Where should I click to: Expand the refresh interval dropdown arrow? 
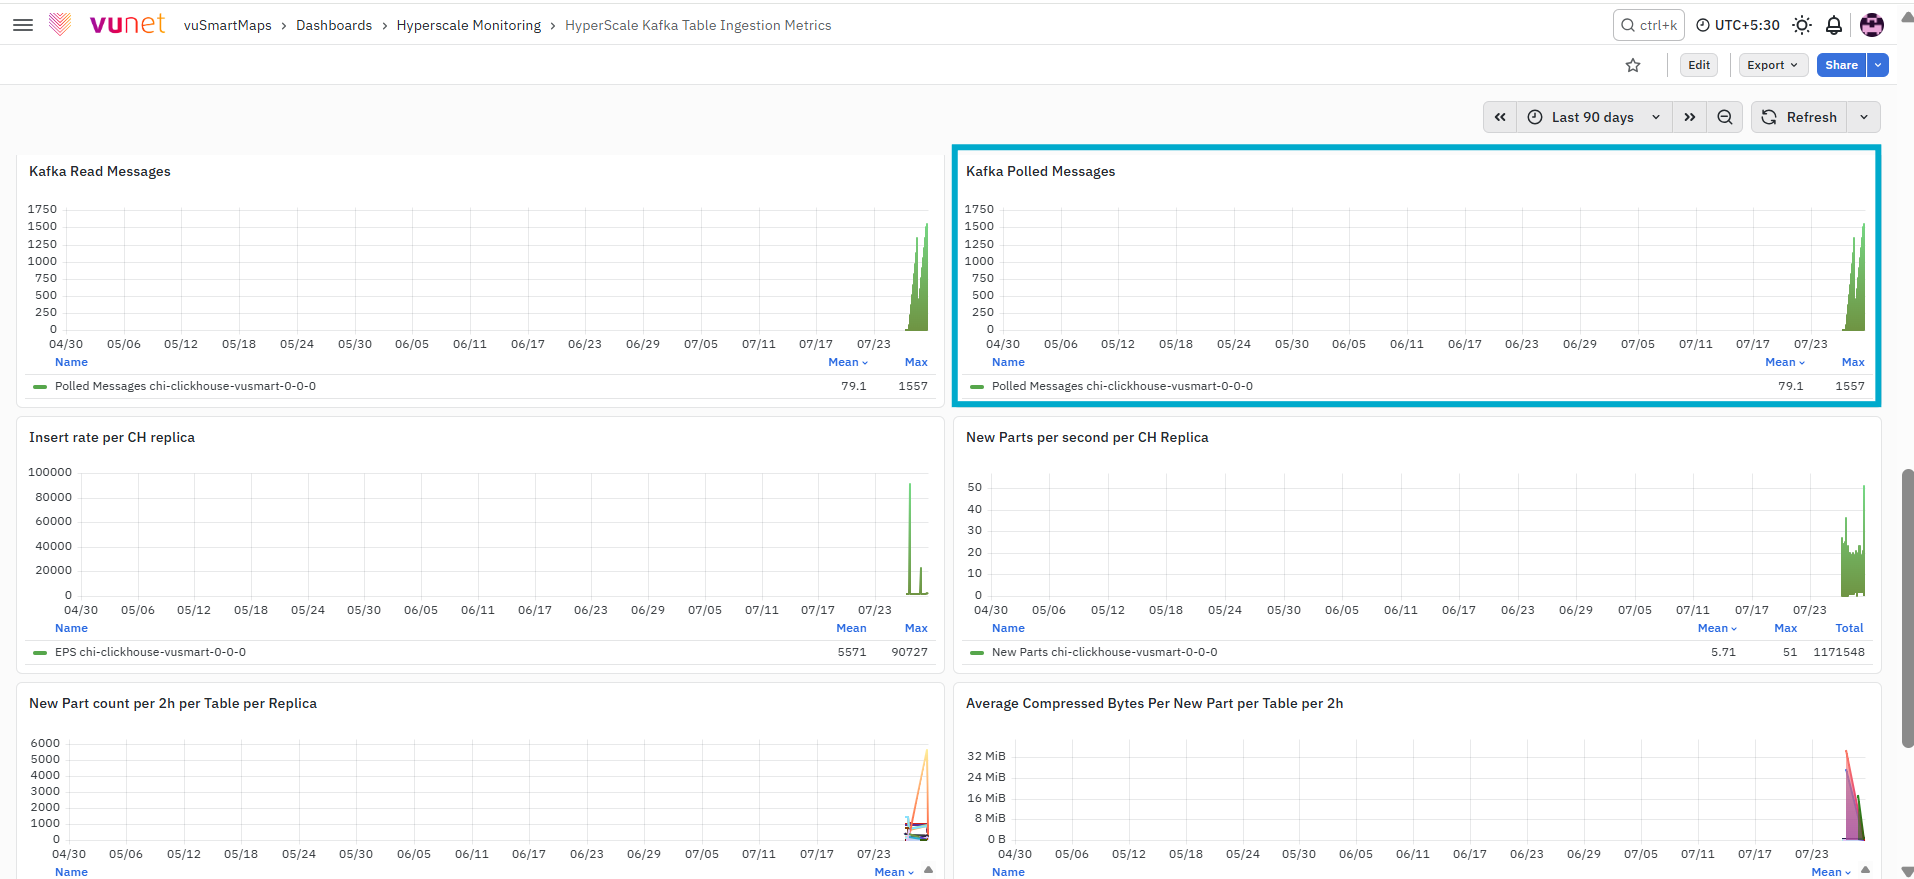pos(1864,117)
